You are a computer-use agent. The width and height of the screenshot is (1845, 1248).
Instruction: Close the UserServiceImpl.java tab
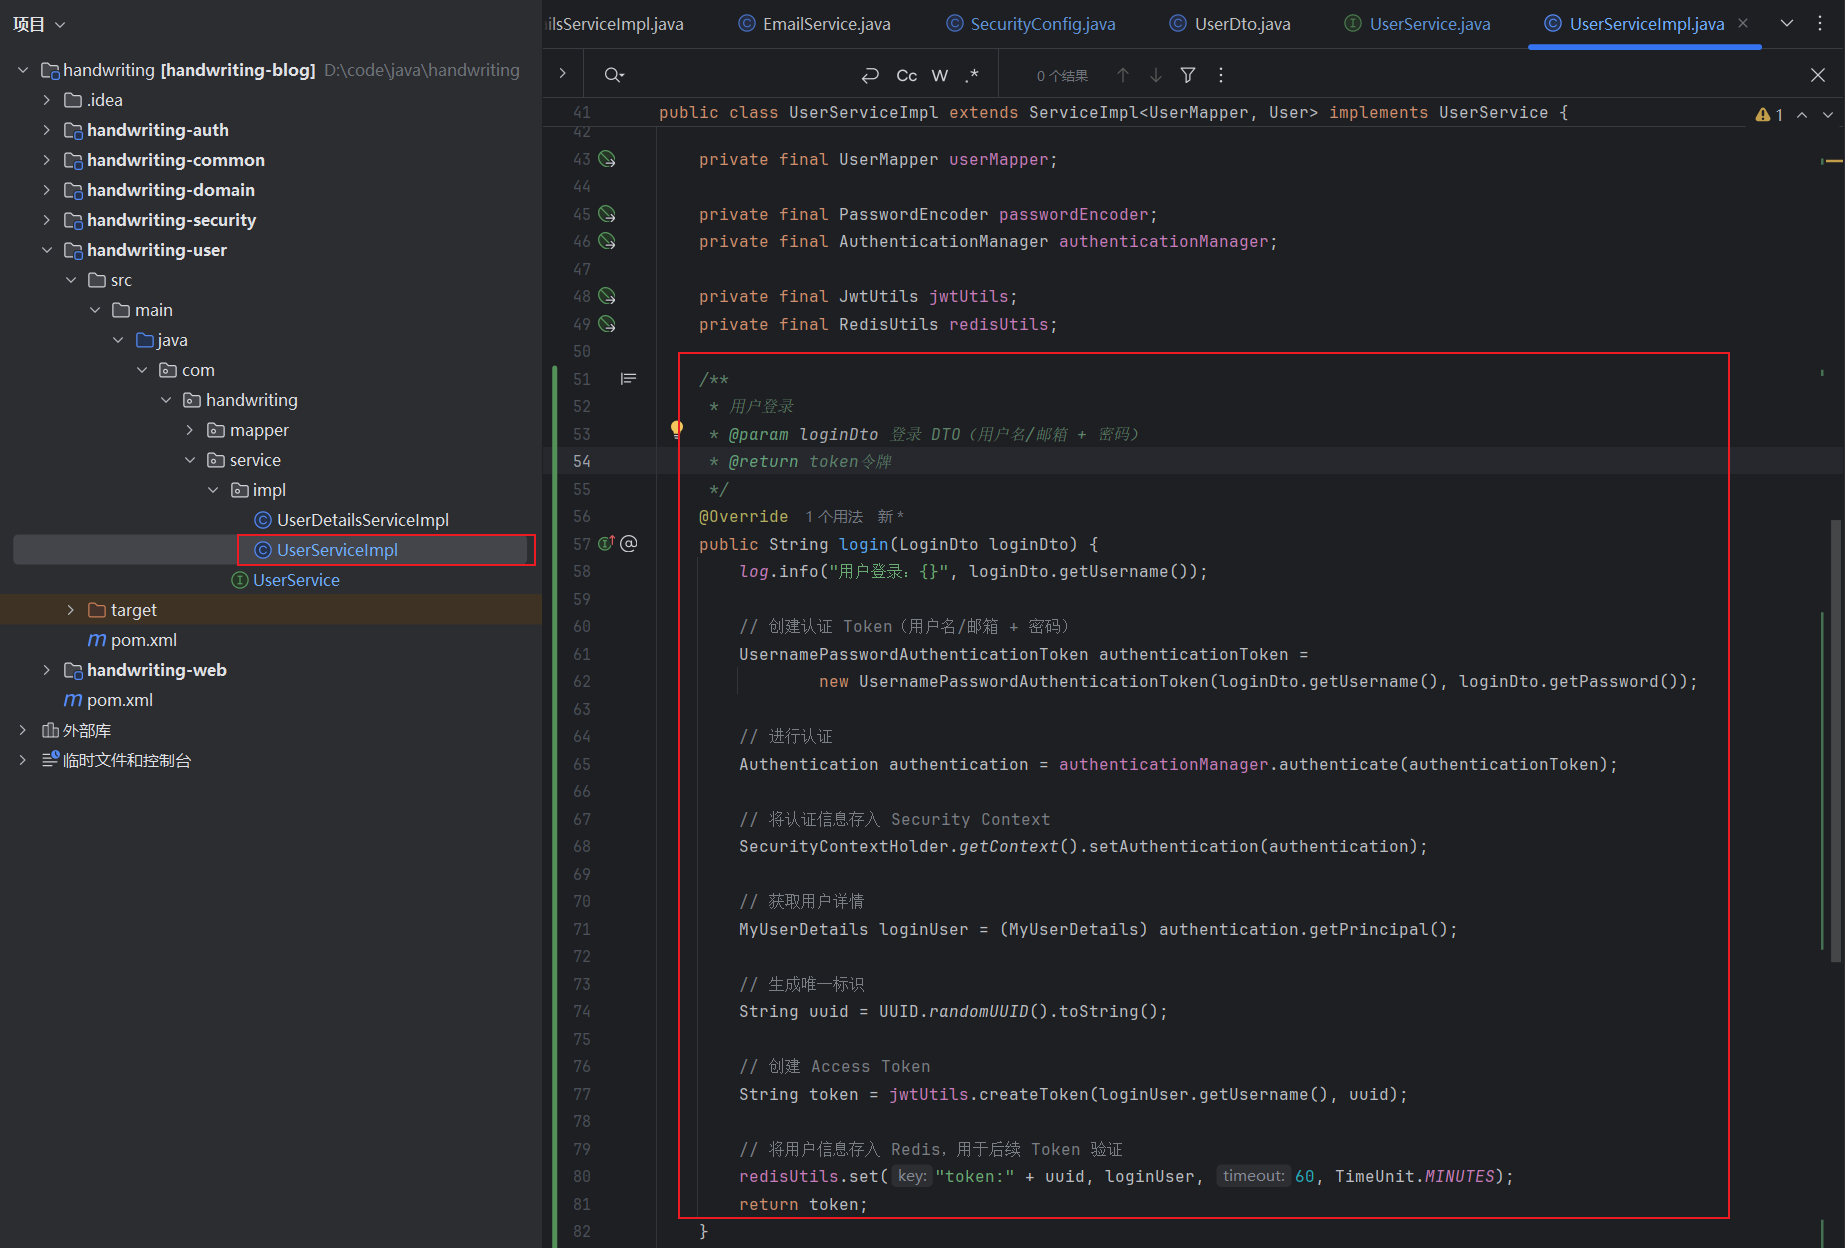point(1743,23)
